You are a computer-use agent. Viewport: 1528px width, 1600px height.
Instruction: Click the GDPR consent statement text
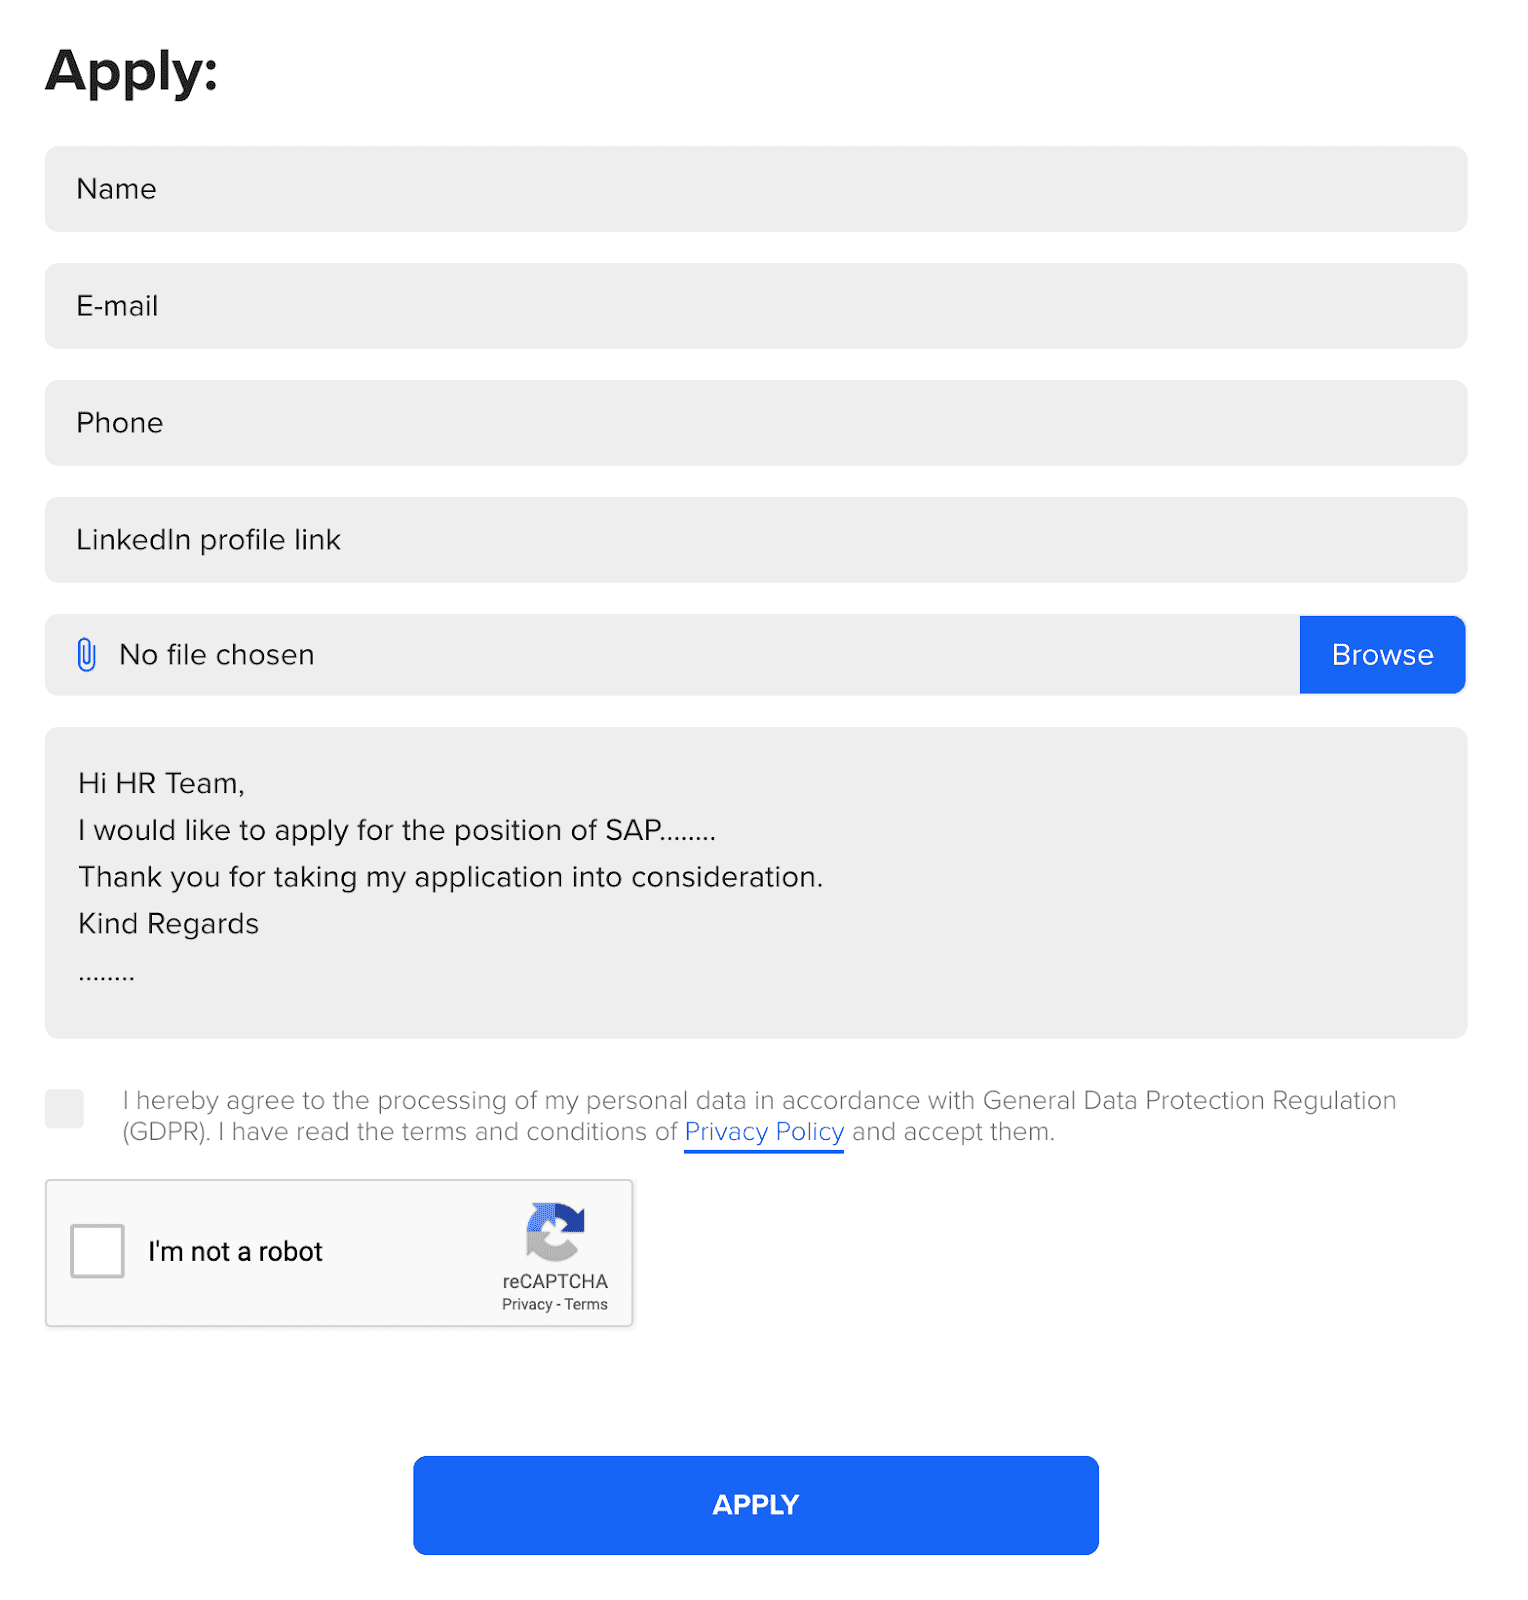pos(759,1116)
